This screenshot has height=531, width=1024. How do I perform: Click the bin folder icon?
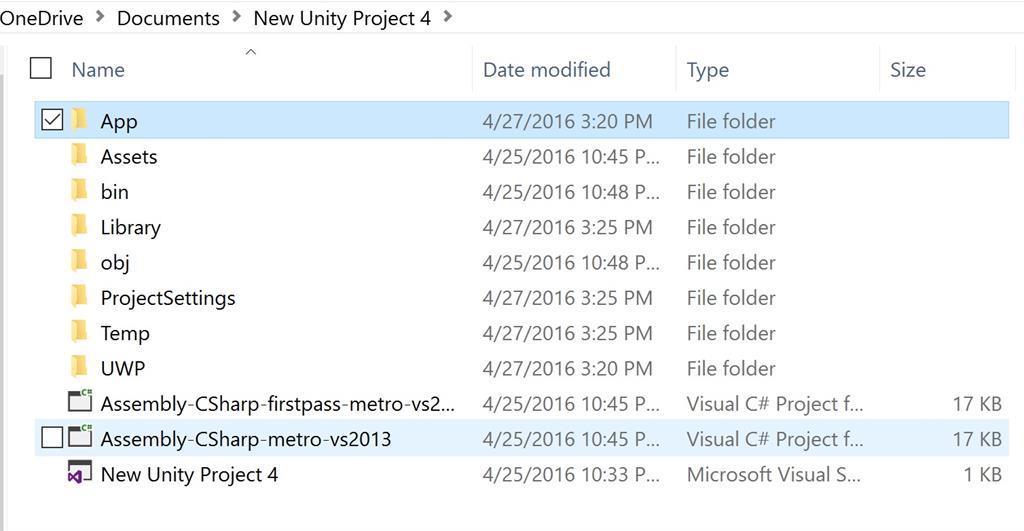pos(80,191)
